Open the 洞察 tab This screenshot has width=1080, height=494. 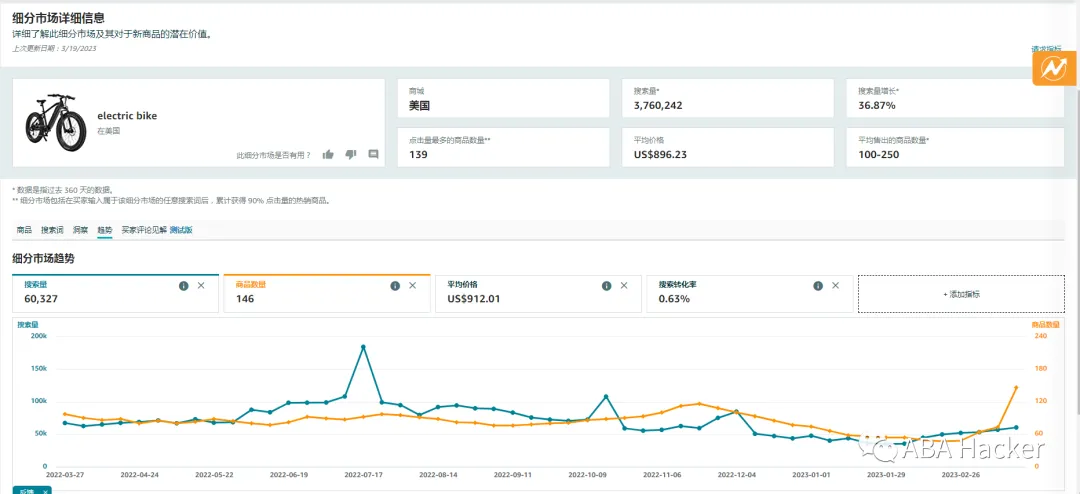click(x=81, y=230)
